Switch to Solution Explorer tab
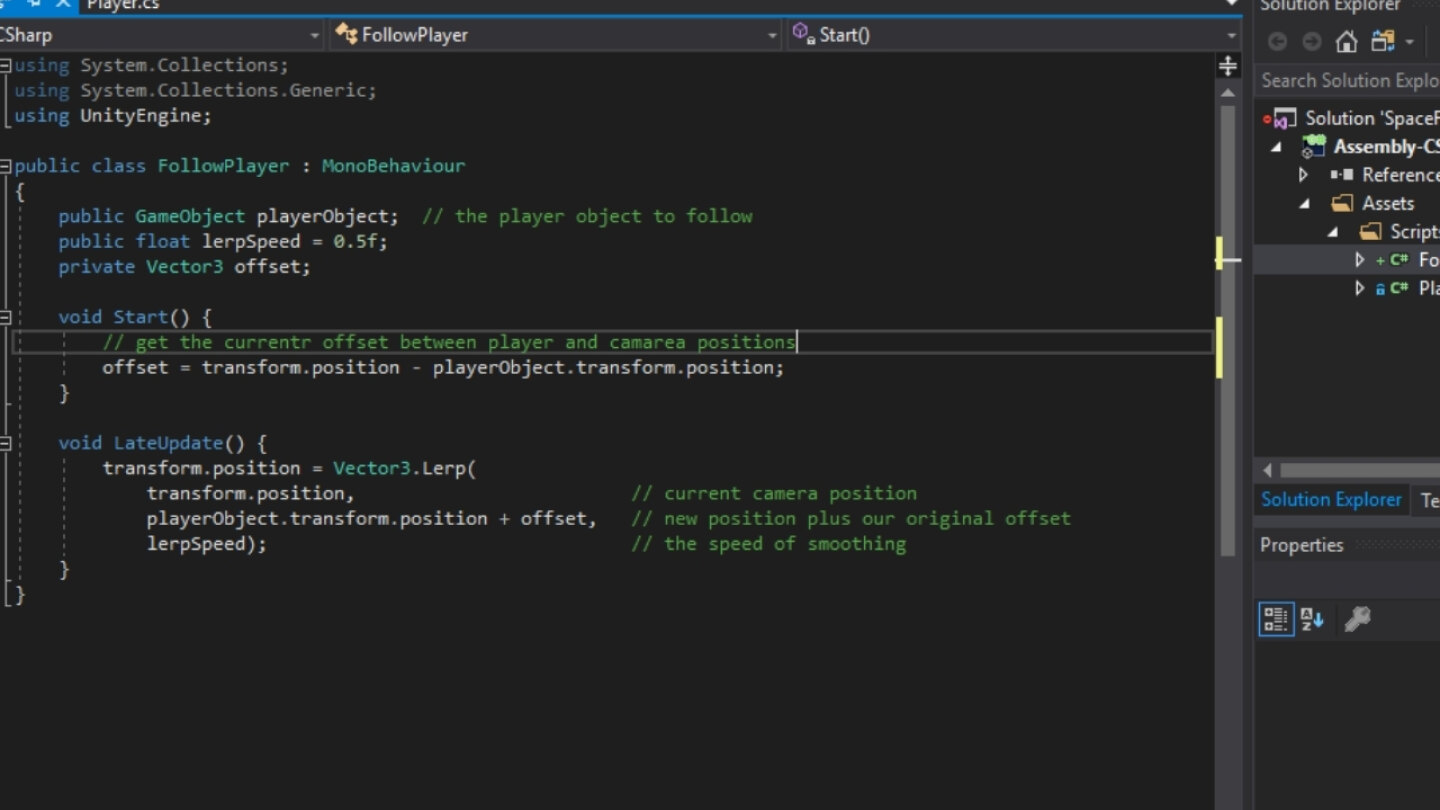This screenshot has height=810, width=1440. [x=1331, y=500]
